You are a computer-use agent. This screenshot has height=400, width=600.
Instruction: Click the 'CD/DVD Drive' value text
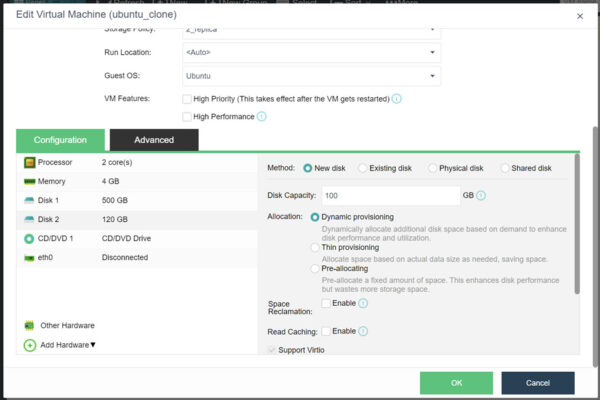pos(126,238)
